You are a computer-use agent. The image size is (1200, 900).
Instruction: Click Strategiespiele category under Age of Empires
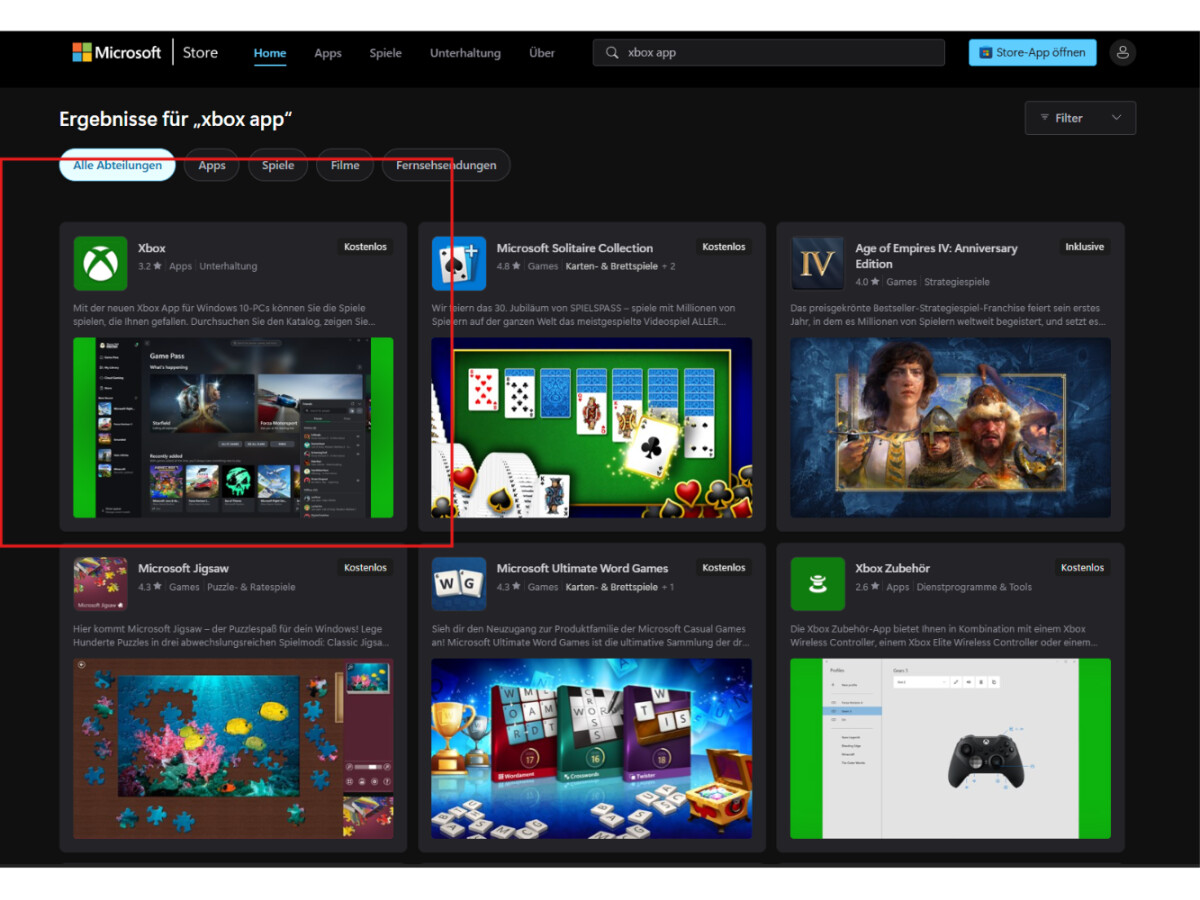tap(957, 282)
